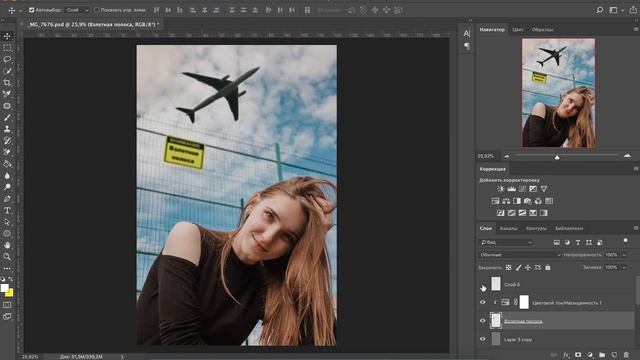Select the History Brush tool
Image resolution: width=640 pixels, height=360 pixels.
(x=7, y=141)
